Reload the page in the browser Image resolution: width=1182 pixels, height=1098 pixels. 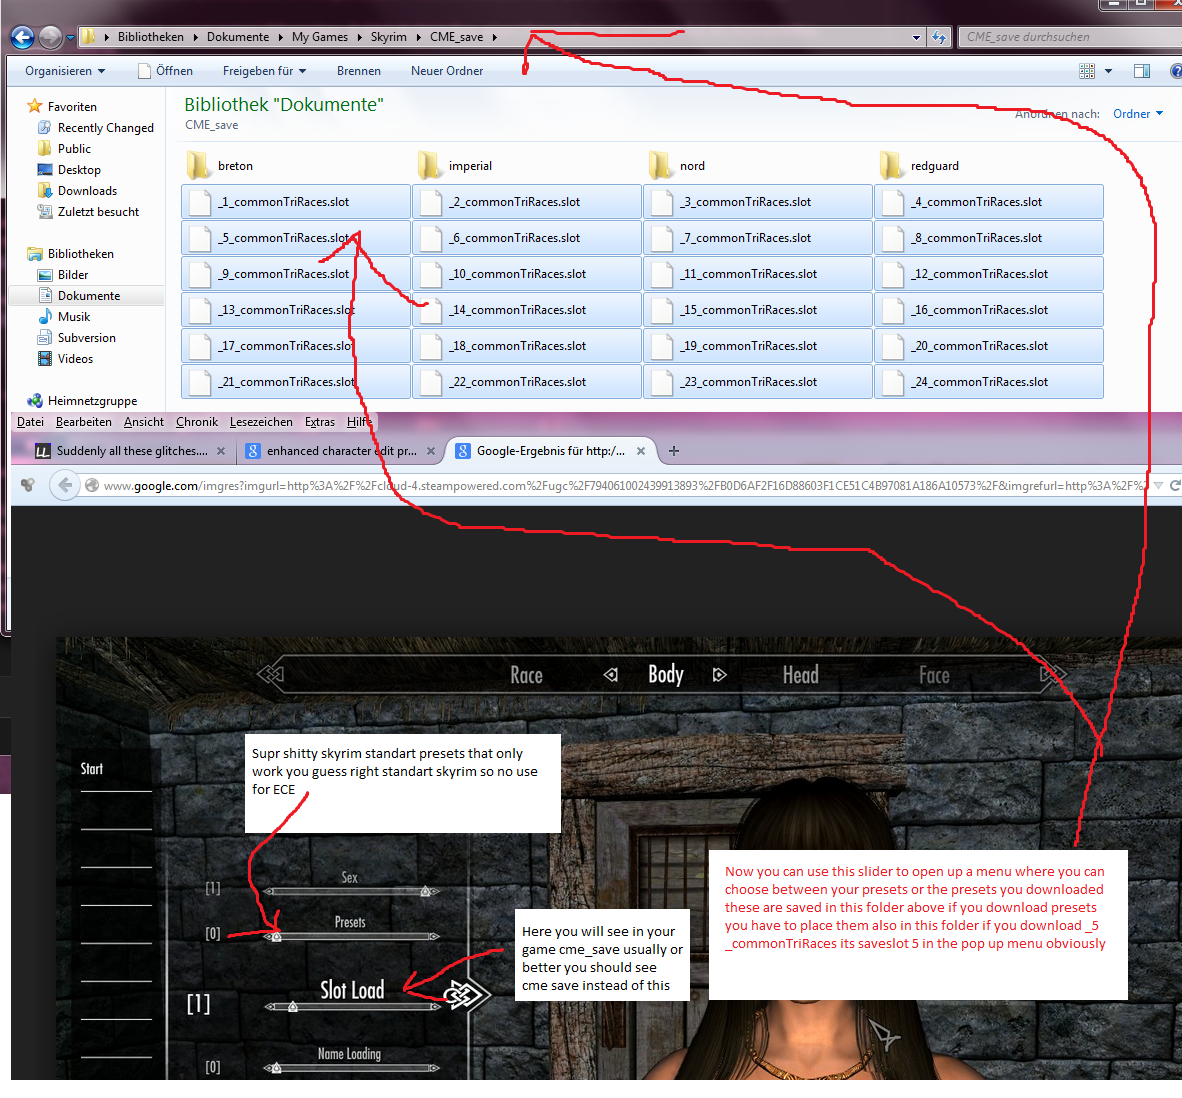click(x=1174, y=486)
